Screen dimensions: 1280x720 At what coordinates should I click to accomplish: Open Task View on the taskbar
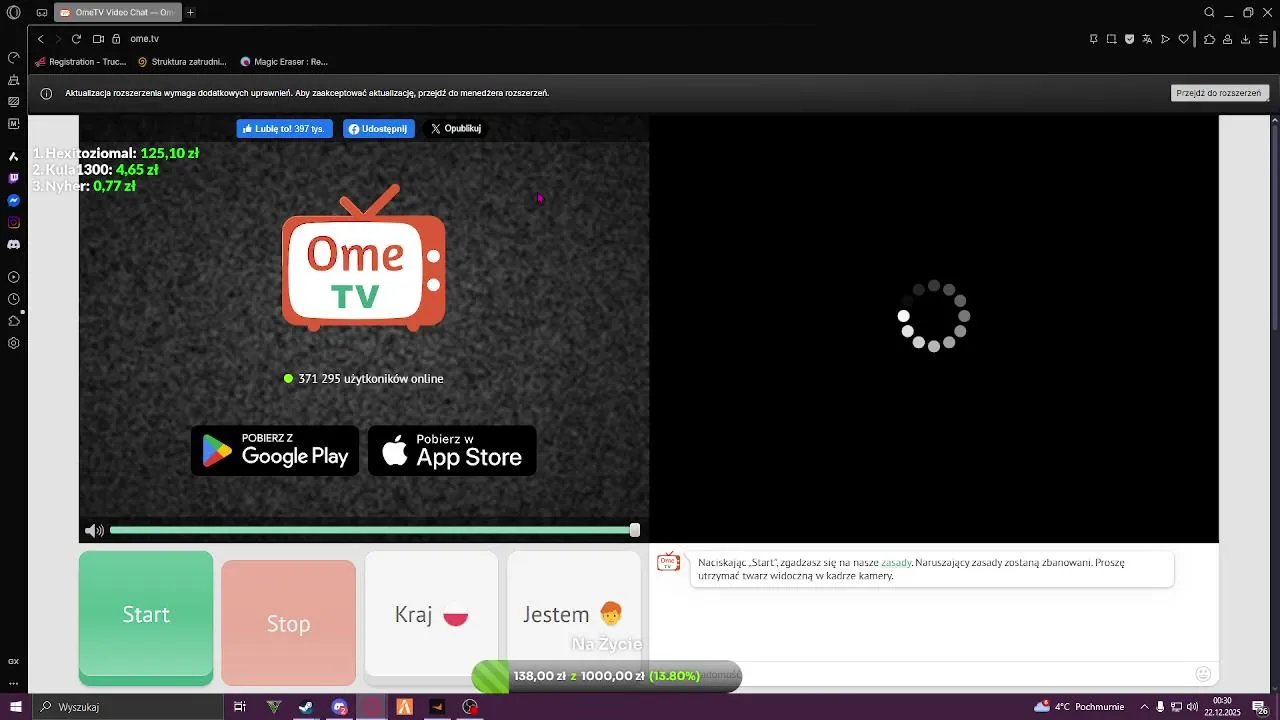240,707
